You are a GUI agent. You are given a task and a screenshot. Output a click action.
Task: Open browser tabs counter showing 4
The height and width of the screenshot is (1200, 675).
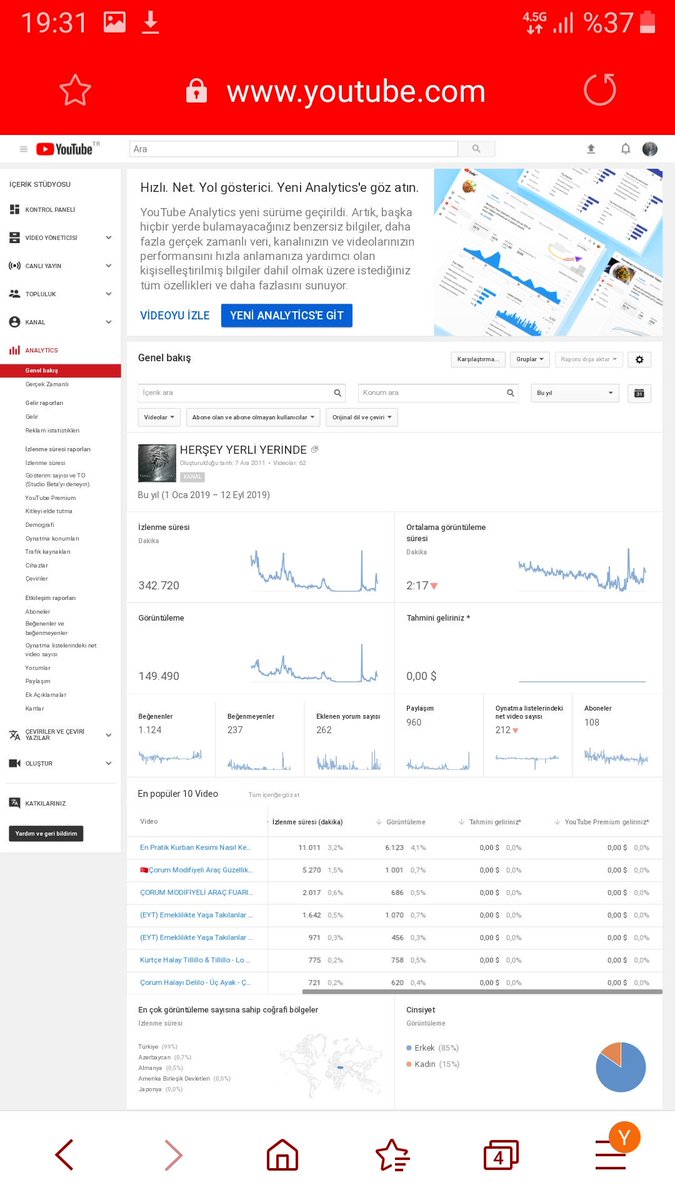click(x=500, y=1156)
